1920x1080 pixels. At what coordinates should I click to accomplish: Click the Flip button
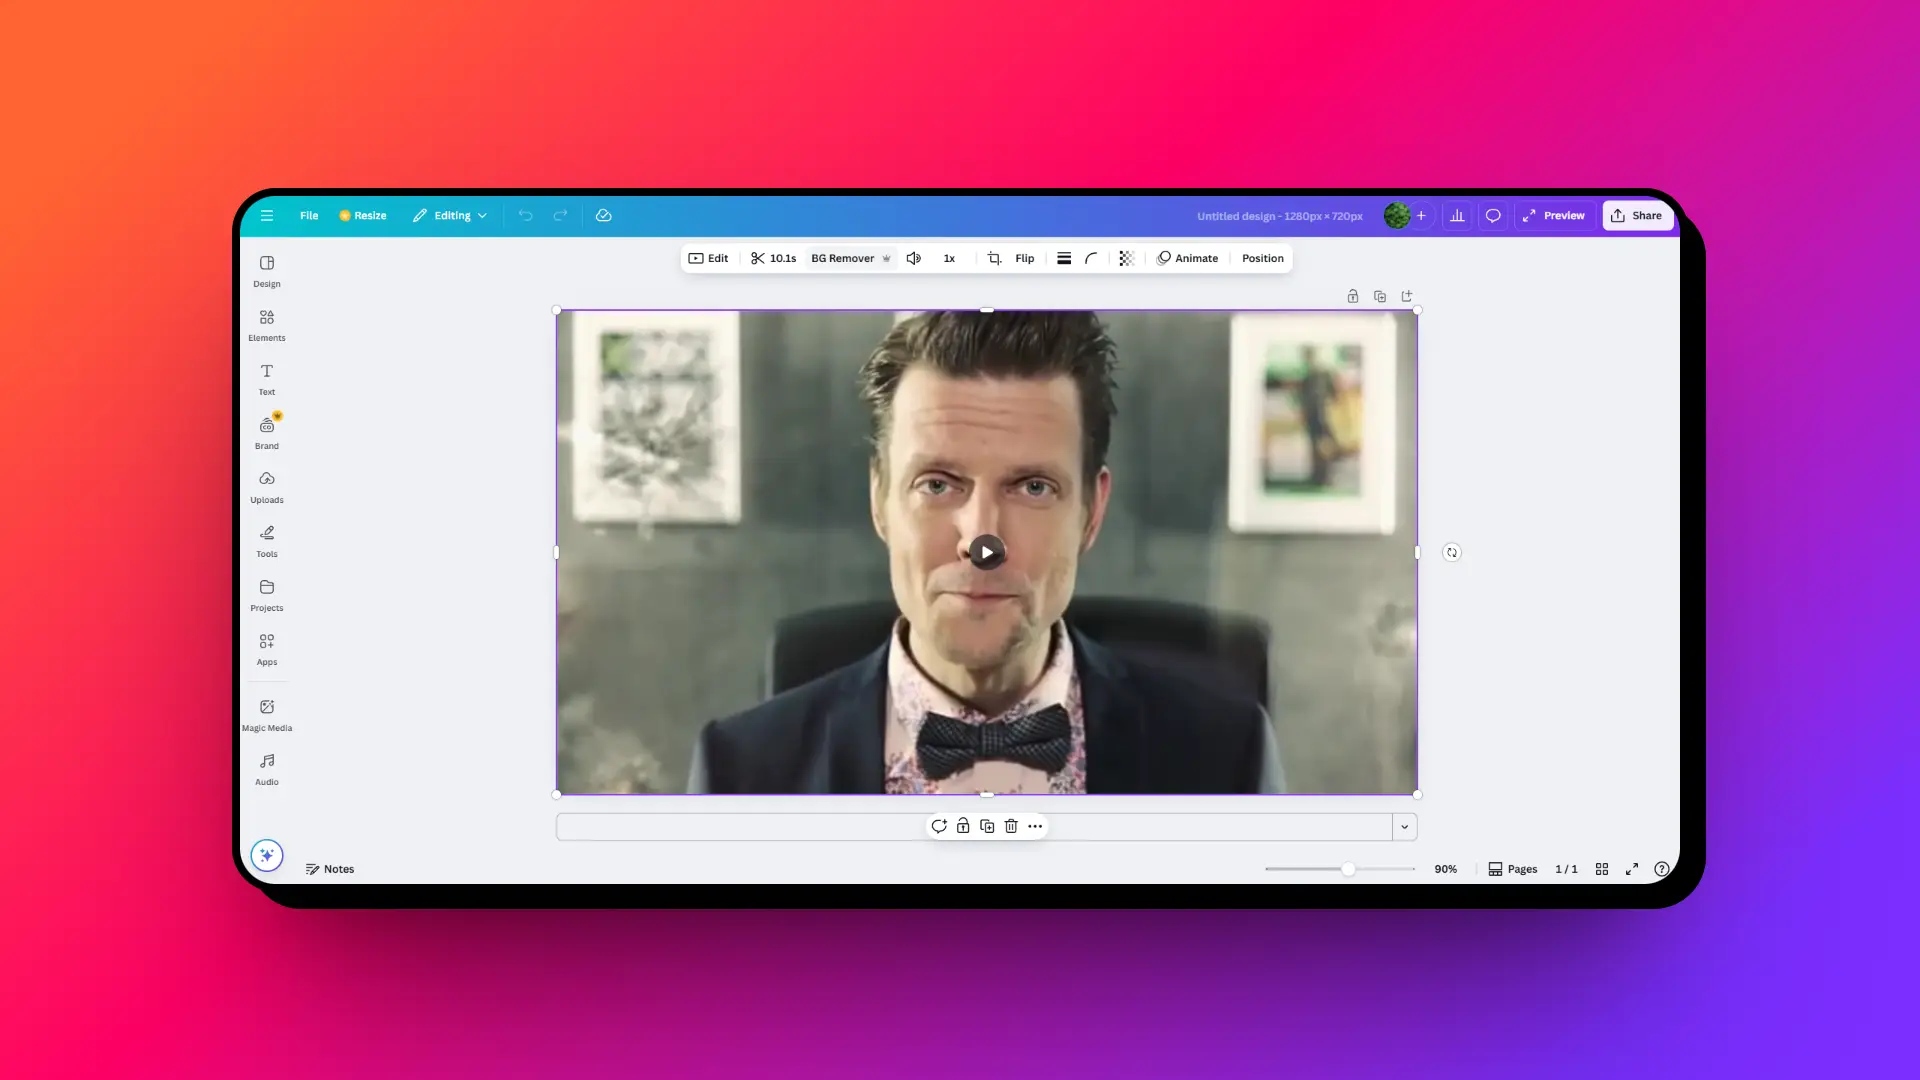[x=1025, y=258]
